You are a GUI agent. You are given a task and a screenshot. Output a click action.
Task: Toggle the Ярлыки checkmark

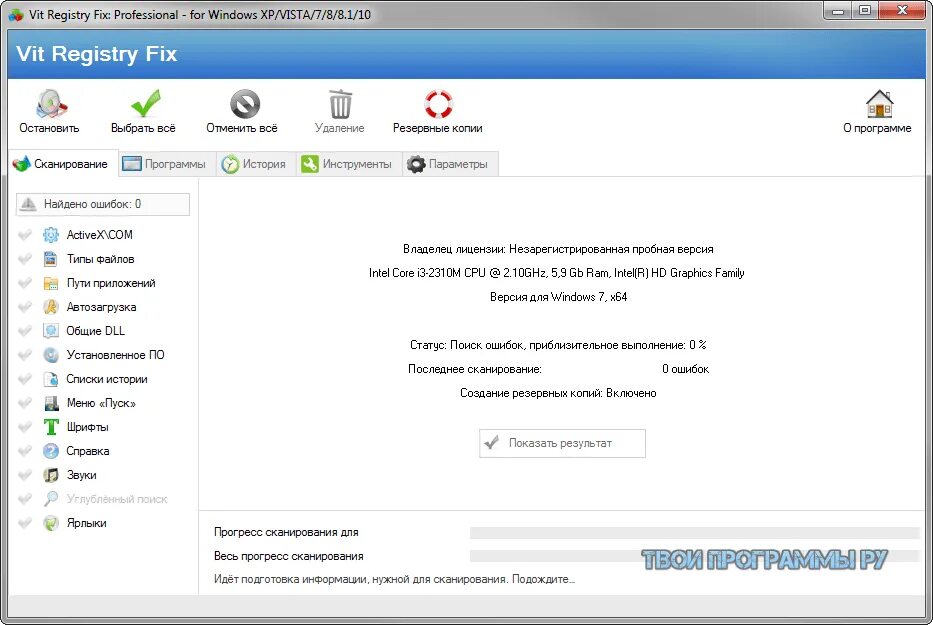tap(24, 523)
